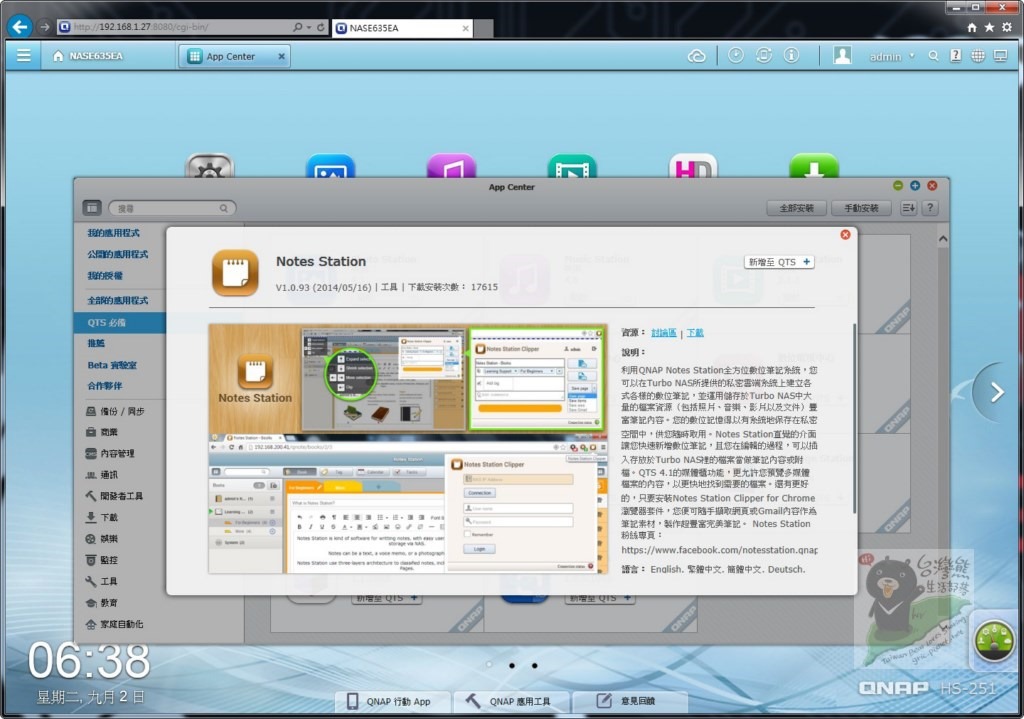This screenshot has width=1024, height=719.
Task: Focus the App Center search field
Action: click(x=172, y=208)
